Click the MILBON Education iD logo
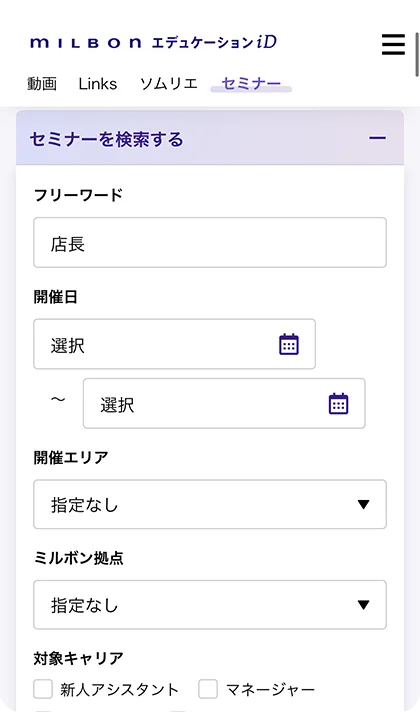 click(153, 43)
